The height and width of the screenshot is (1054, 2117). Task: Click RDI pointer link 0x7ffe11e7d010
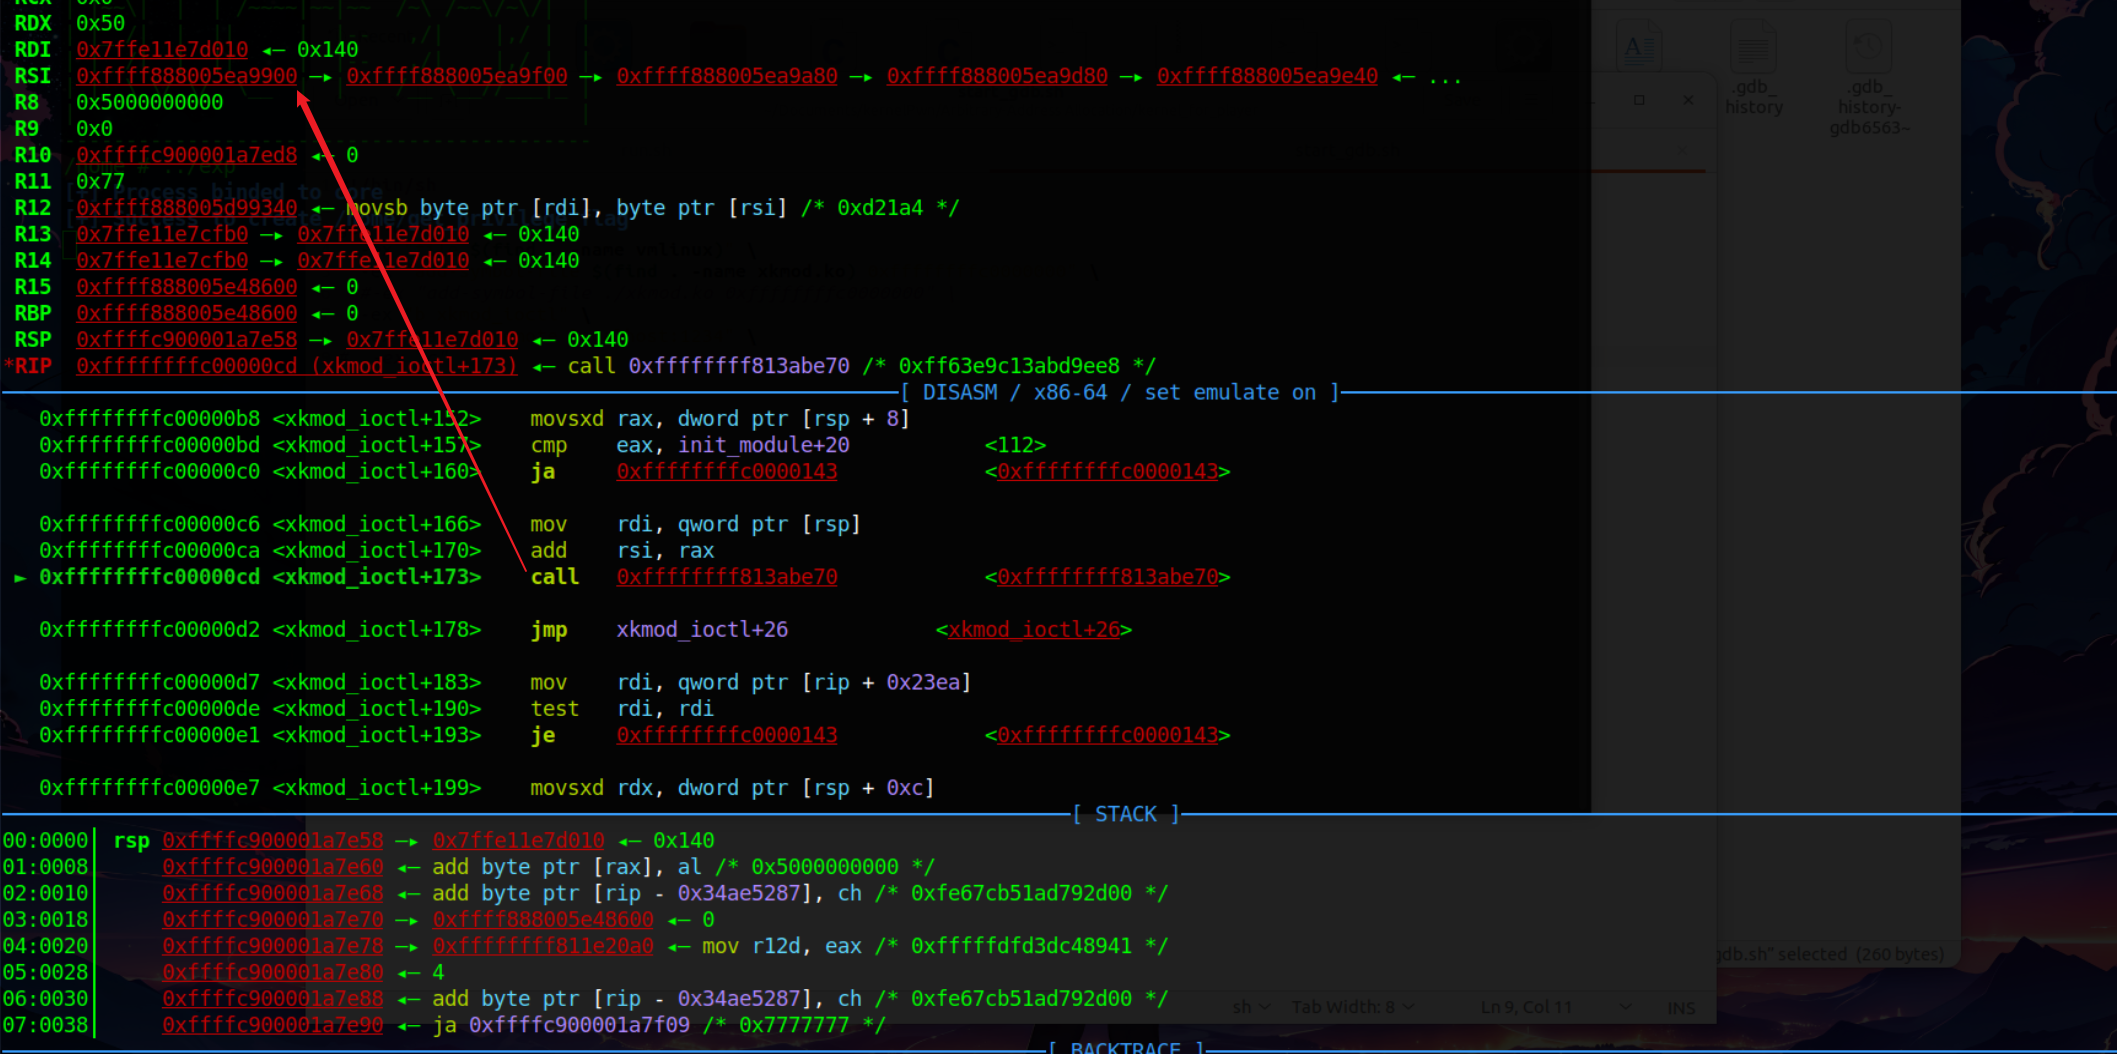click(x=162, y=49)
